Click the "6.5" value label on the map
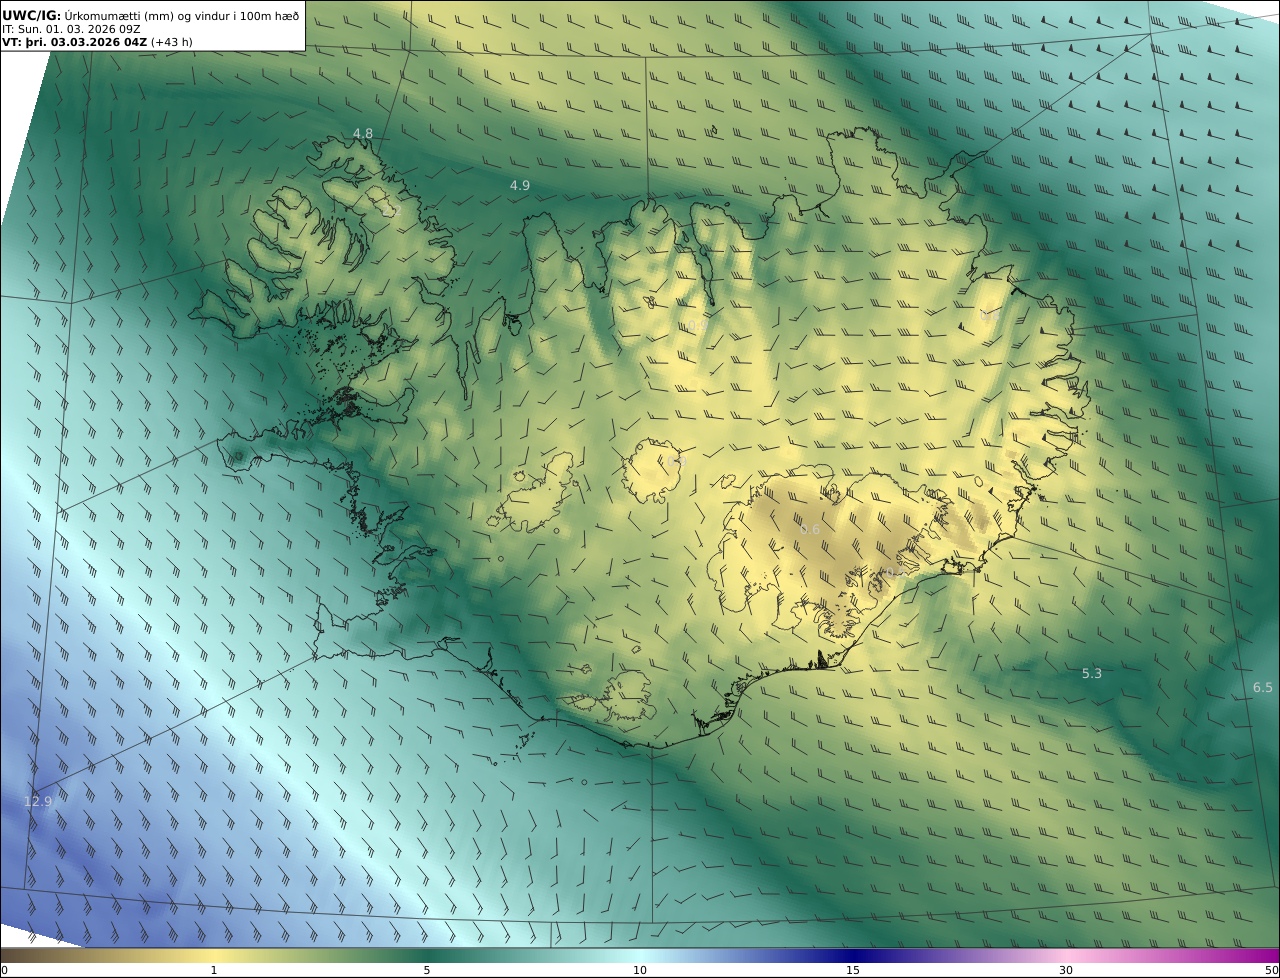 pos(1263,687)
